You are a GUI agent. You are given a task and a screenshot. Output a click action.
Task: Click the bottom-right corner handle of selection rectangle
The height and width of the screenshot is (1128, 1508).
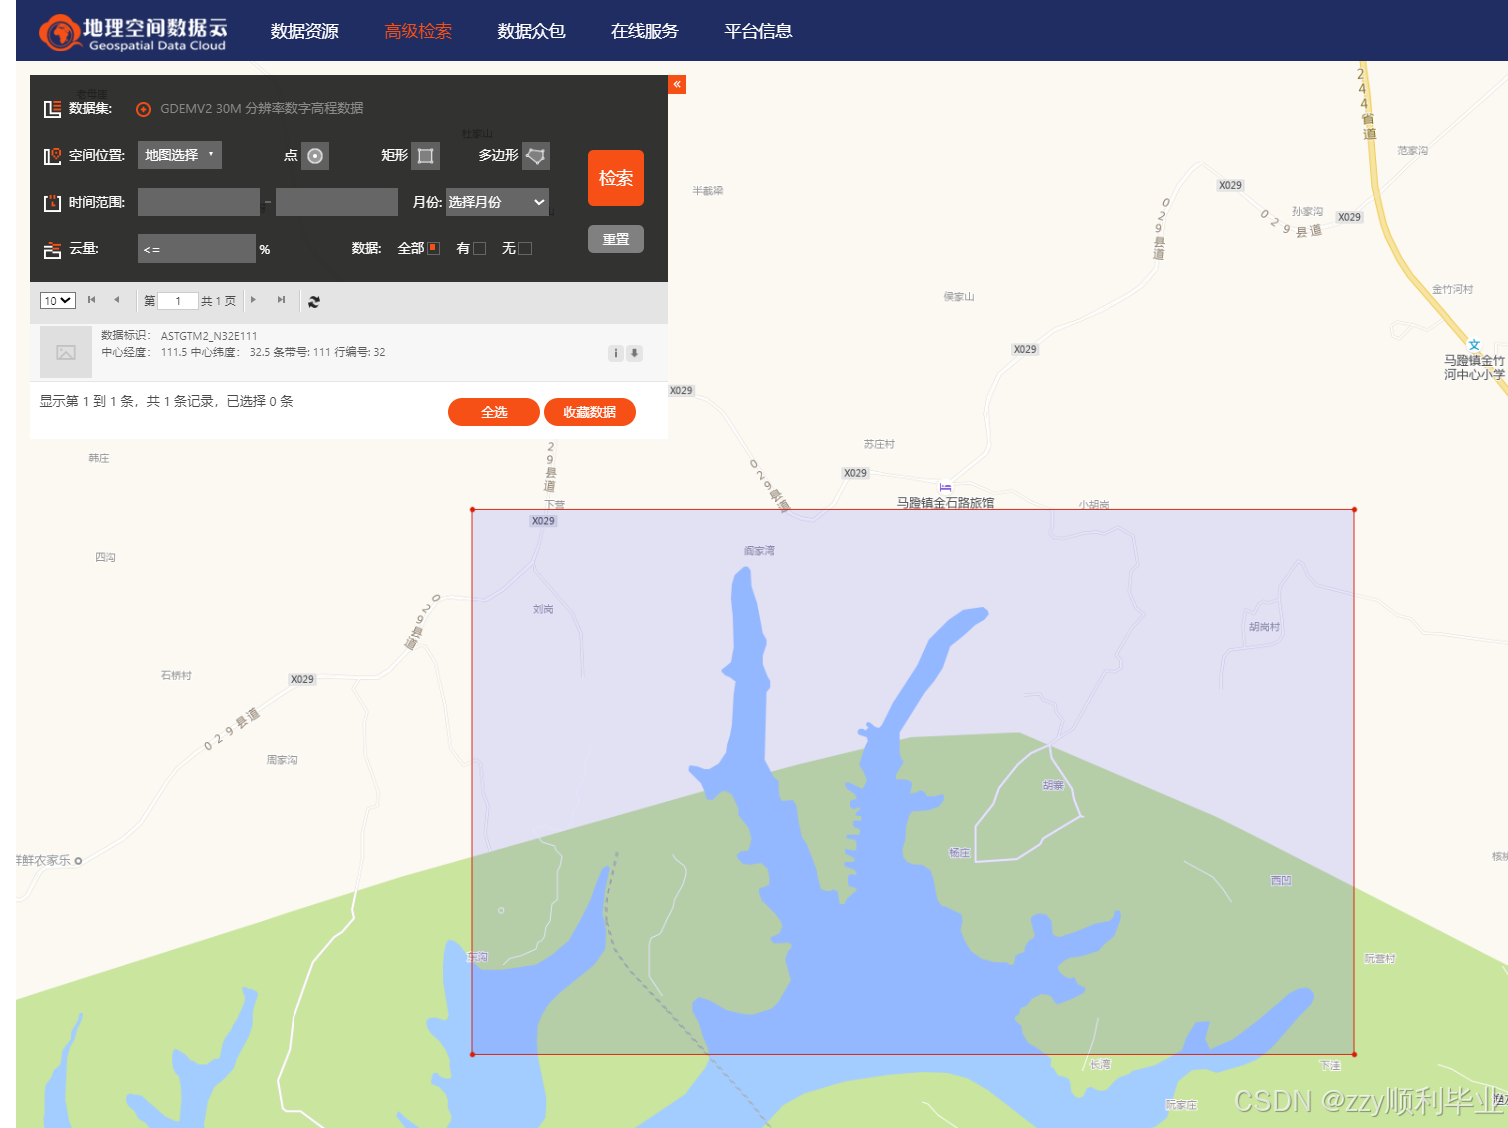pos(1354,1054)
